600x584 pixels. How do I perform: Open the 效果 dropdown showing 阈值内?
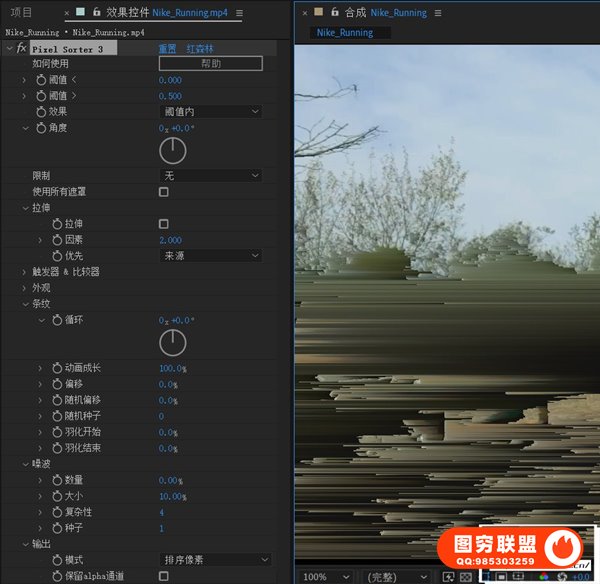coord(211,112)
